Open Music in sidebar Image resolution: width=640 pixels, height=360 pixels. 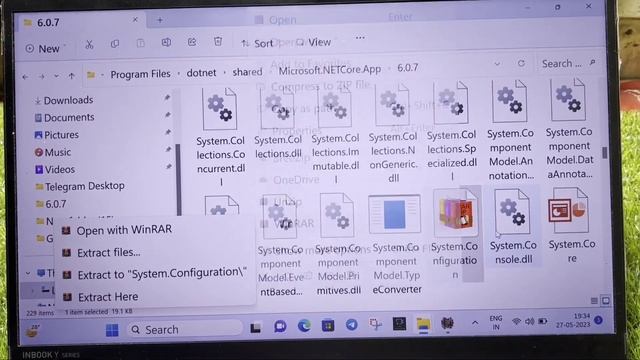pyautogui.click(x=53, y=152)
